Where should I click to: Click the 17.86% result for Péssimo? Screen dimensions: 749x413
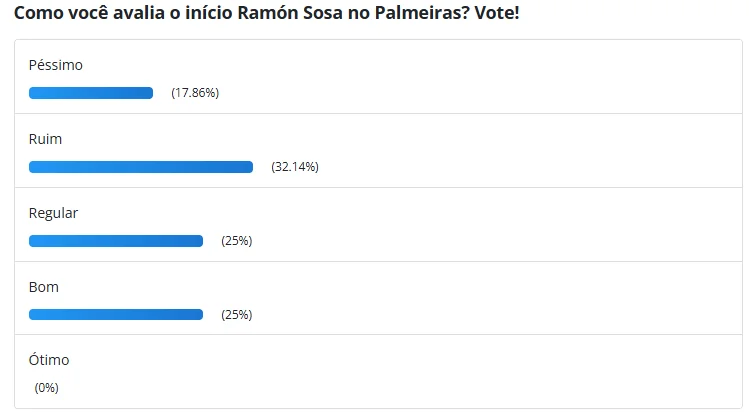195,93
